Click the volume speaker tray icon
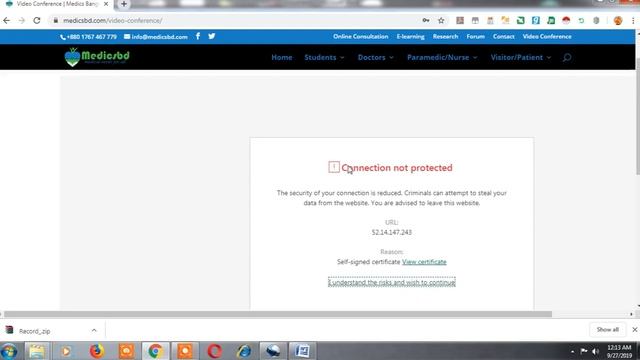 596,351
